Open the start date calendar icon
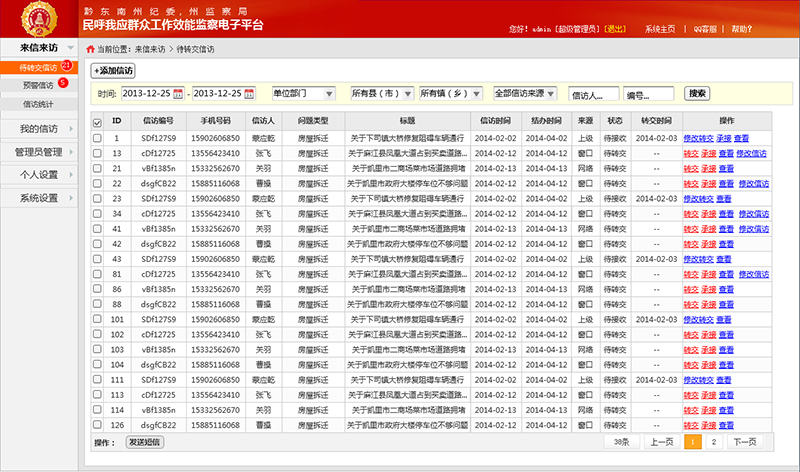The height and width of the screenshot is (472, 800). [x=178, y=94]
